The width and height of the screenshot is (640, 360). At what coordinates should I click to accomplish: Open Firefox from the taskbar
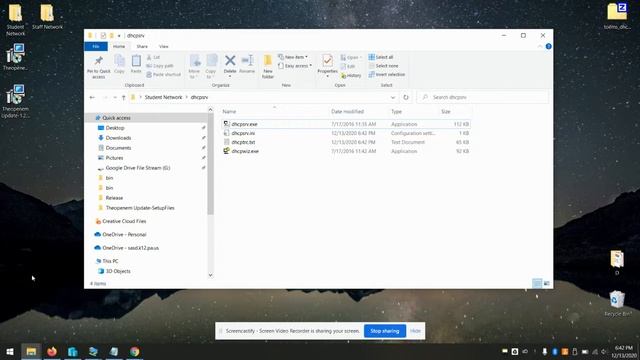tap(52, 351)
